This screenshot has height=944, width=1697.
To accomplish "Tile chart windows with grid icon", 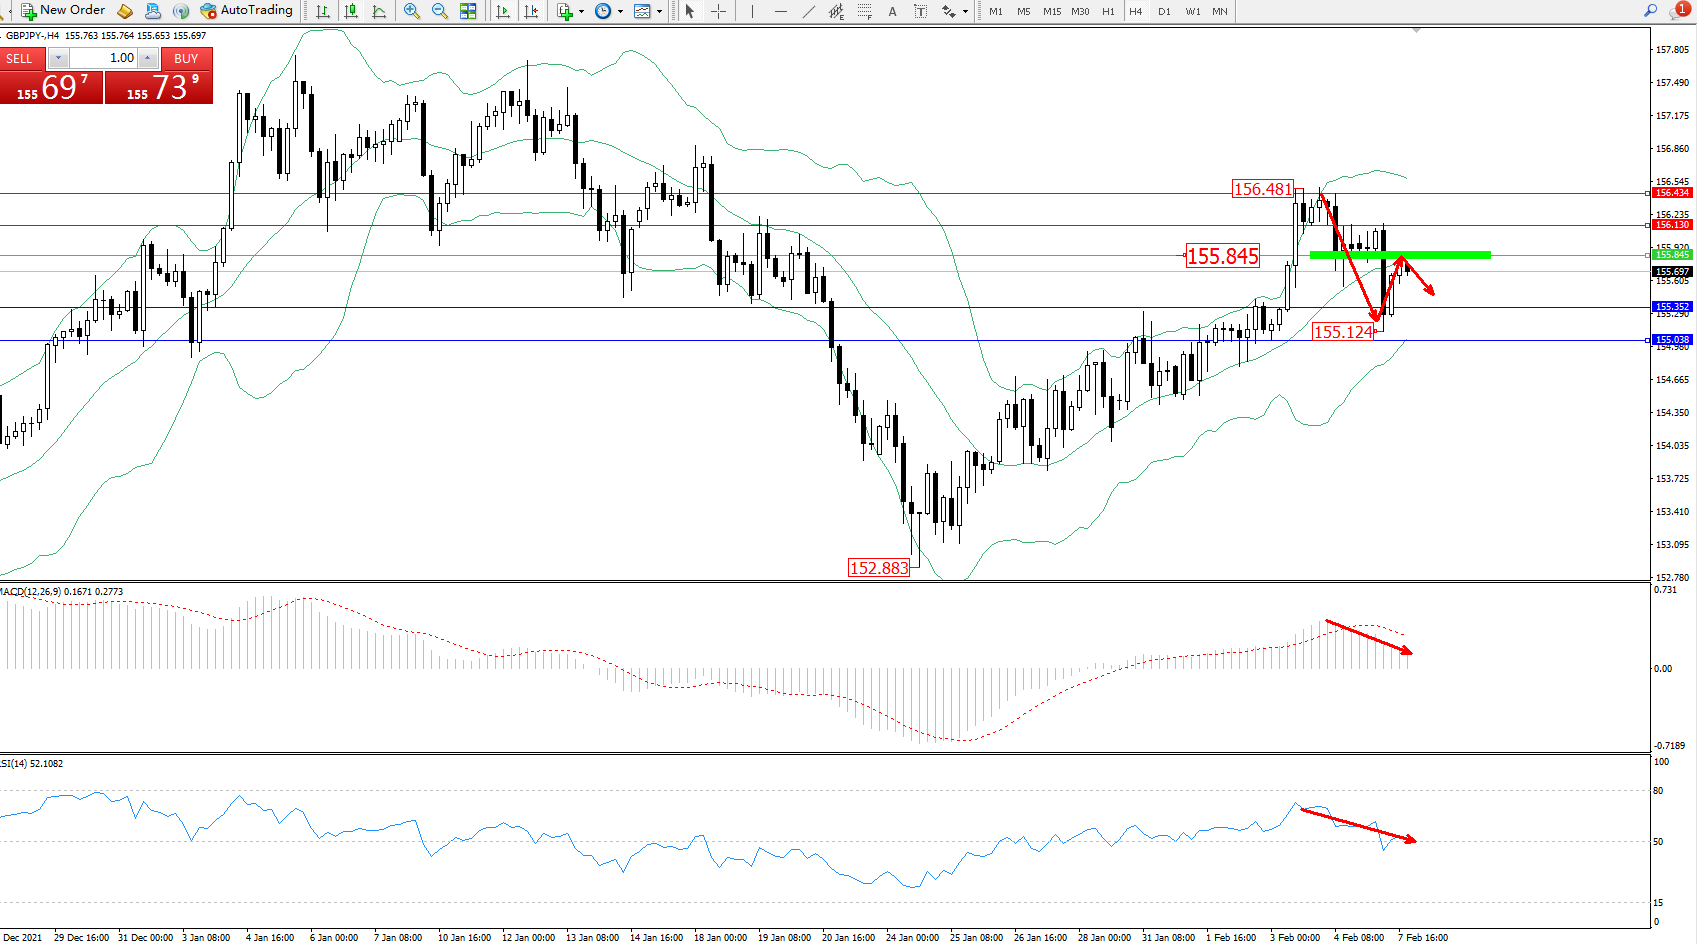I will 468,11.
